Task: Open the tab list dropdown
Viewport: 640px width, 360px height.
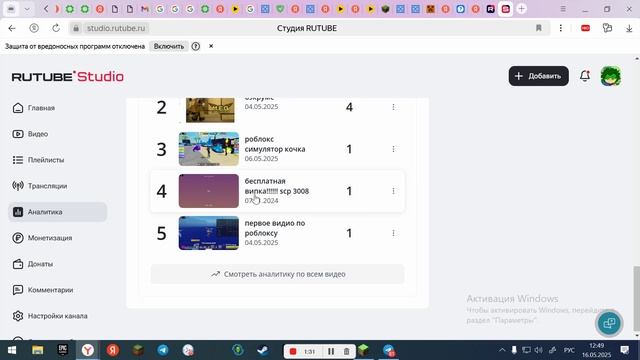Action: (27, 9)
